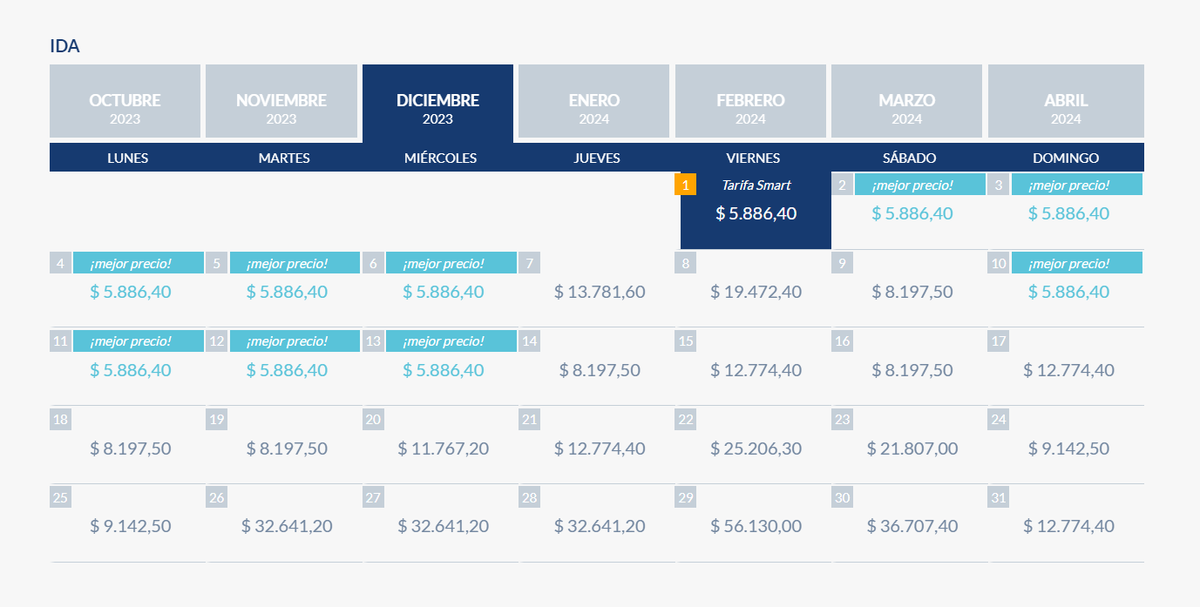The height and width of the screenshot is (607, 1200).
Task: Go to the Febrero 2024 tab
Action: (750, 102)
